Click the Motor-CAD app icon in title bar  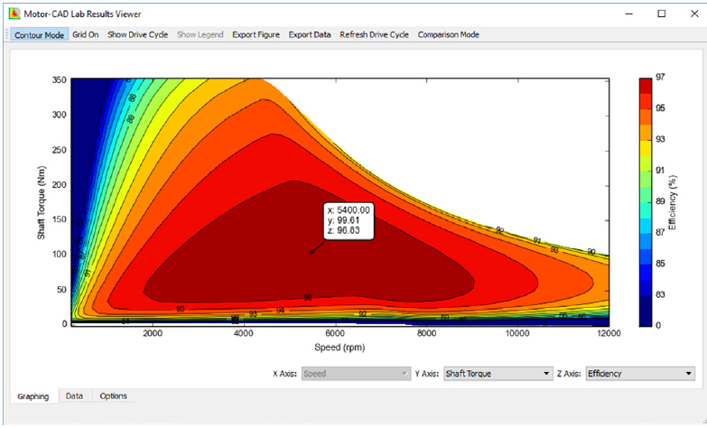(x=14, y=14)
